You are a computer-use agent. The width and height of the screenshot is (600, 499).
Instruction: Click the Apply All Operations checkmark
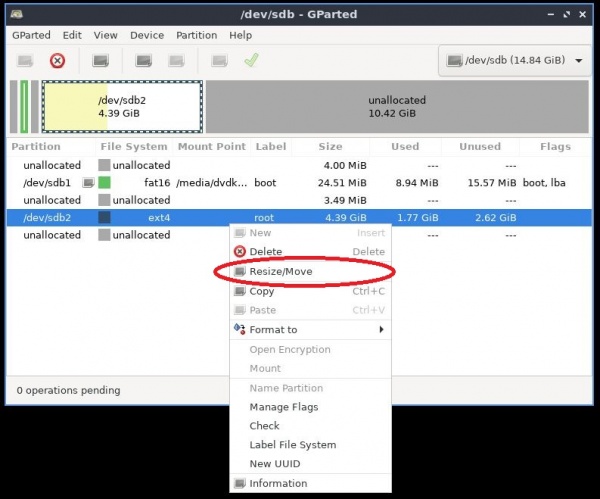pos(251,61)
